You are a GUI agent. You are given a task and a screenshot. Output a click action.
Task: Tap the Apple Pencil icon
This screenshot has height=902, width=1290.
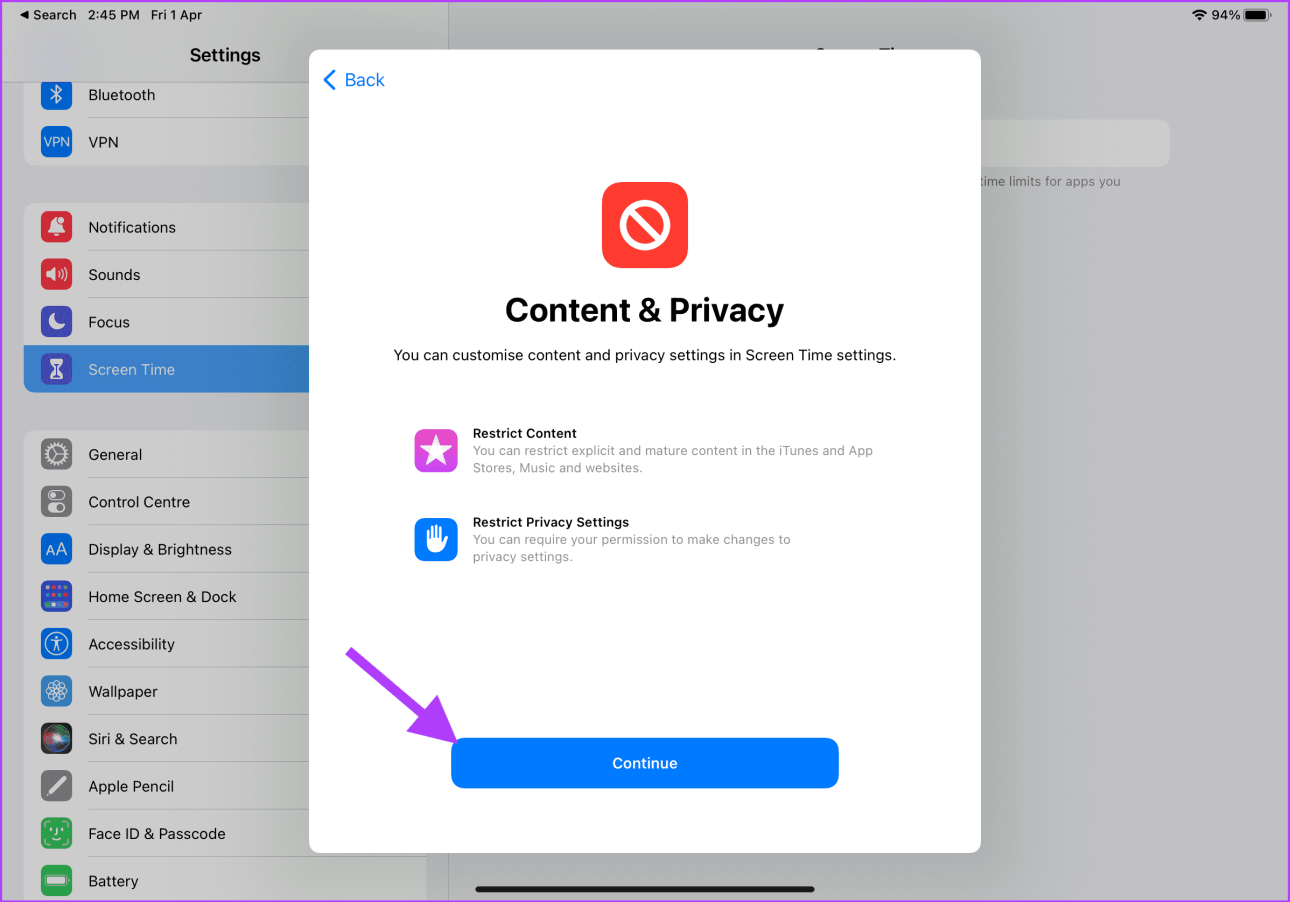click(x=57, y=786)
